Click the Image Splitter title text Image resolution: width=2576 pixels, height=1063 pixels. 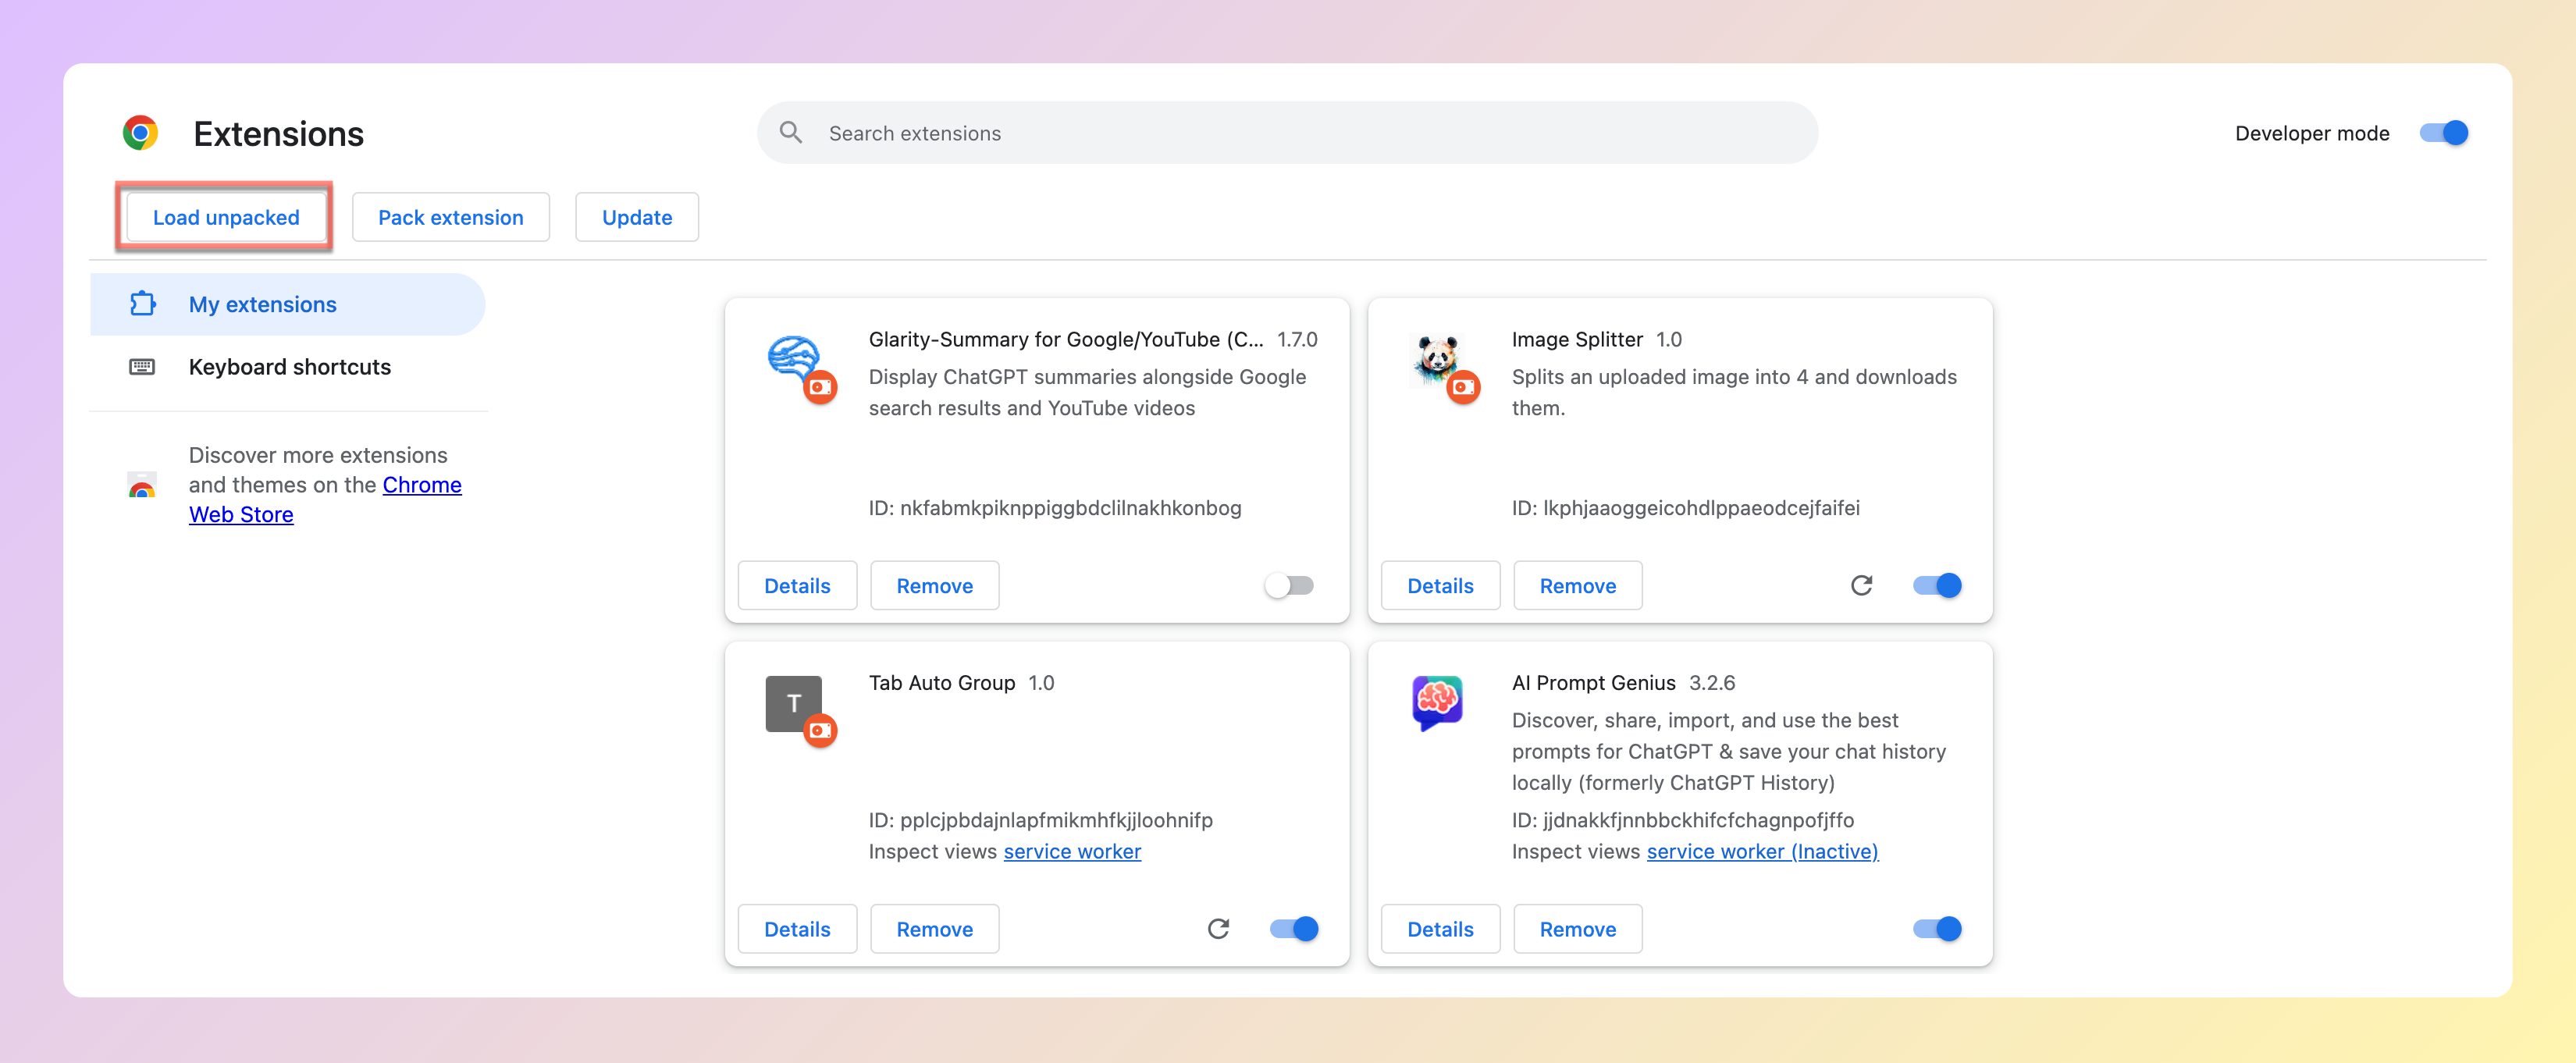pyautogui.click(x=1577, y=340)
